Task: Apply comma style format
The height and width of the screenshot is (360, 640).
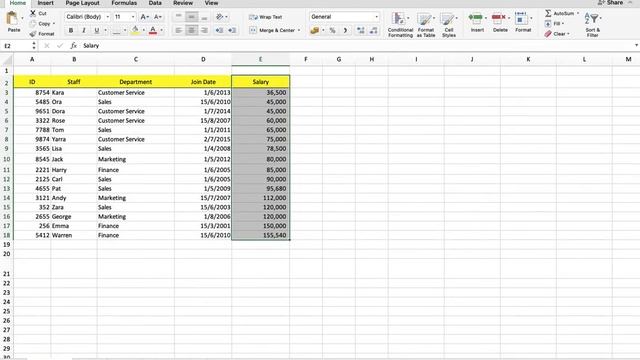Action: click(345, 30)
